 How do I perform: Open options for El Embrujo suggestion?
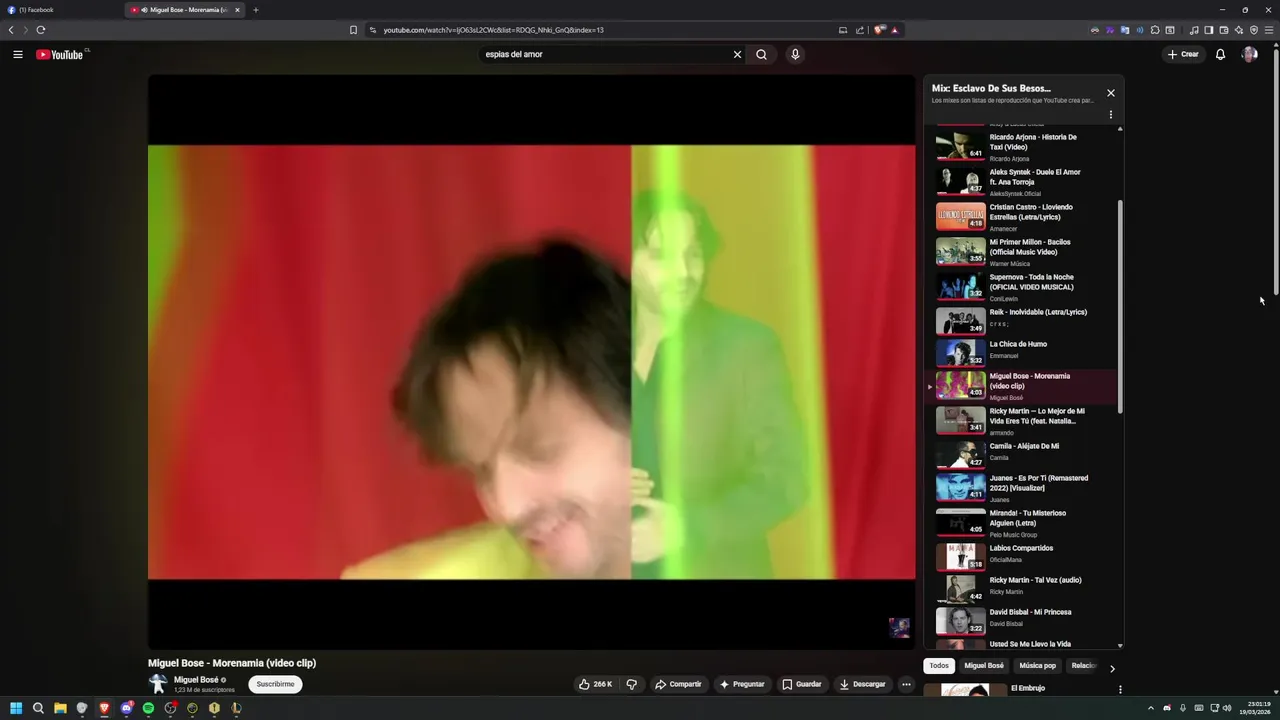tap(1120, 689)
